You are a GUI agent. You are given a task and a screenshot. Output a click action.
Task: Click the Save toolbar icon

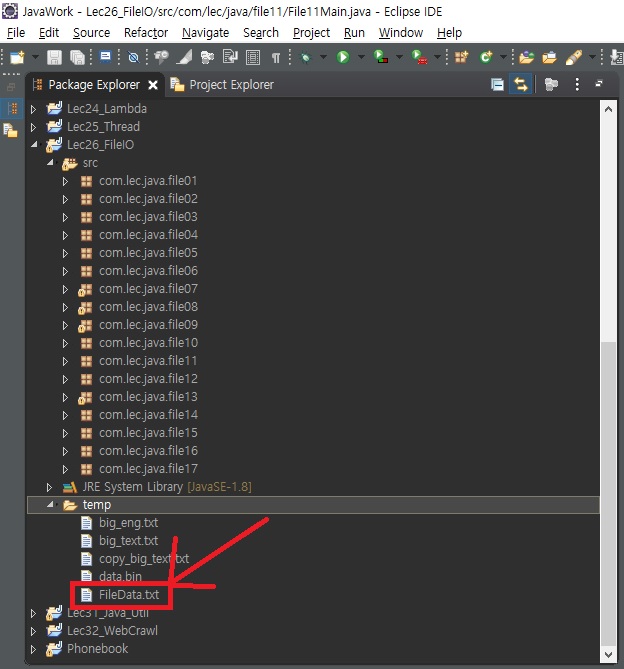(54, 57)
